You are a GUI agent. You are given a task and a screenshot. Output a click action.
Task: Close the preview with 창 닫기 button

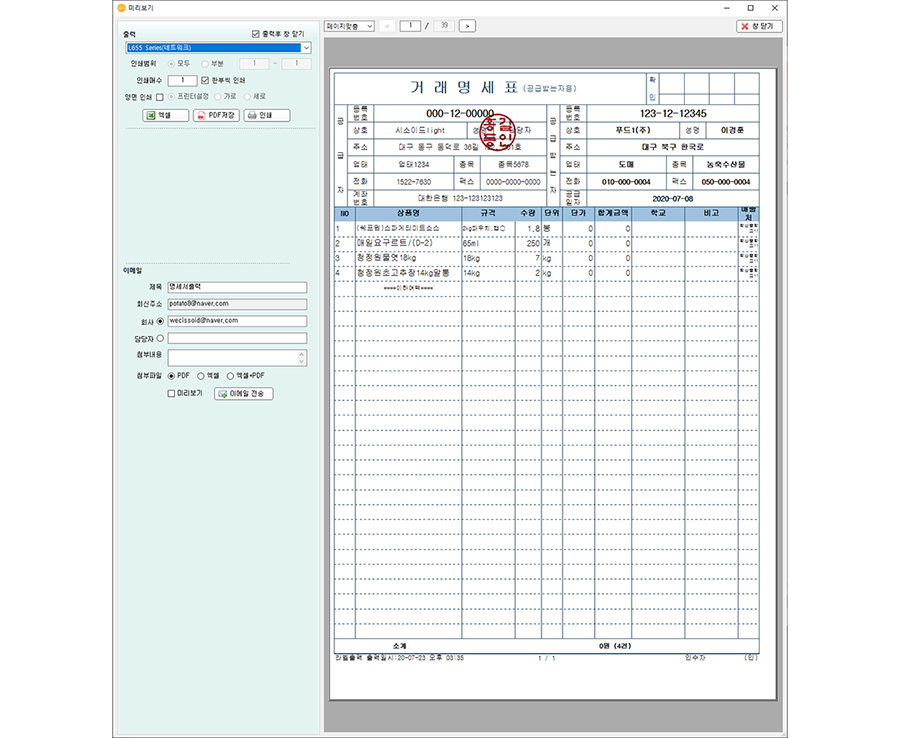[759, 25]
